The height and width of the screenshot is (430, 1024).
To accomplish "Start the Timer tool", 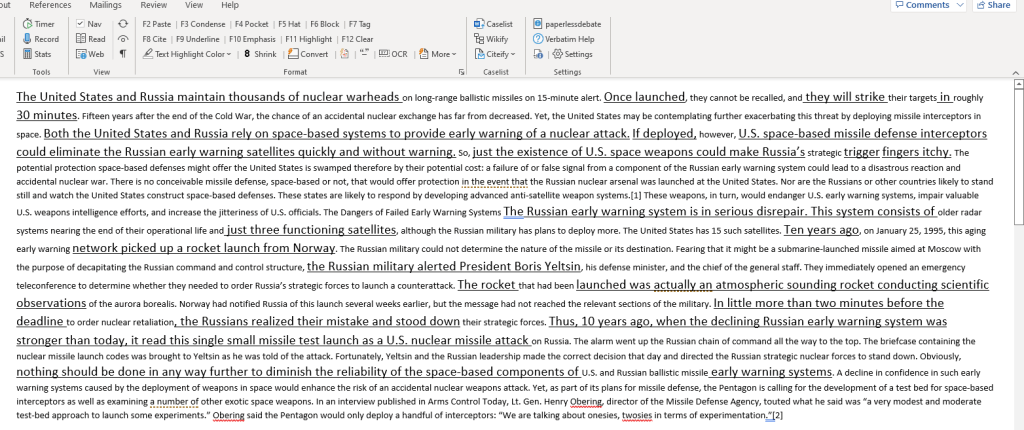I will [42, 22].
